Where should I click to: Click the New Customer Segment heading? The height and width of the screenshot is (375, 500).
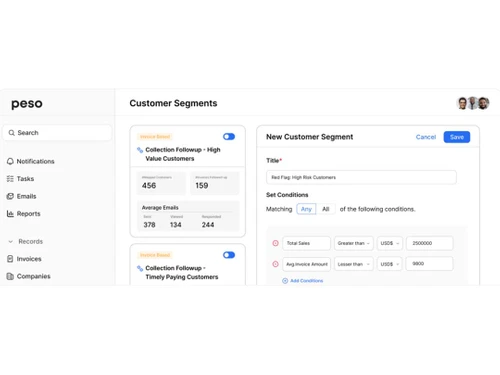pyautogui.click(x=309, y=137)
